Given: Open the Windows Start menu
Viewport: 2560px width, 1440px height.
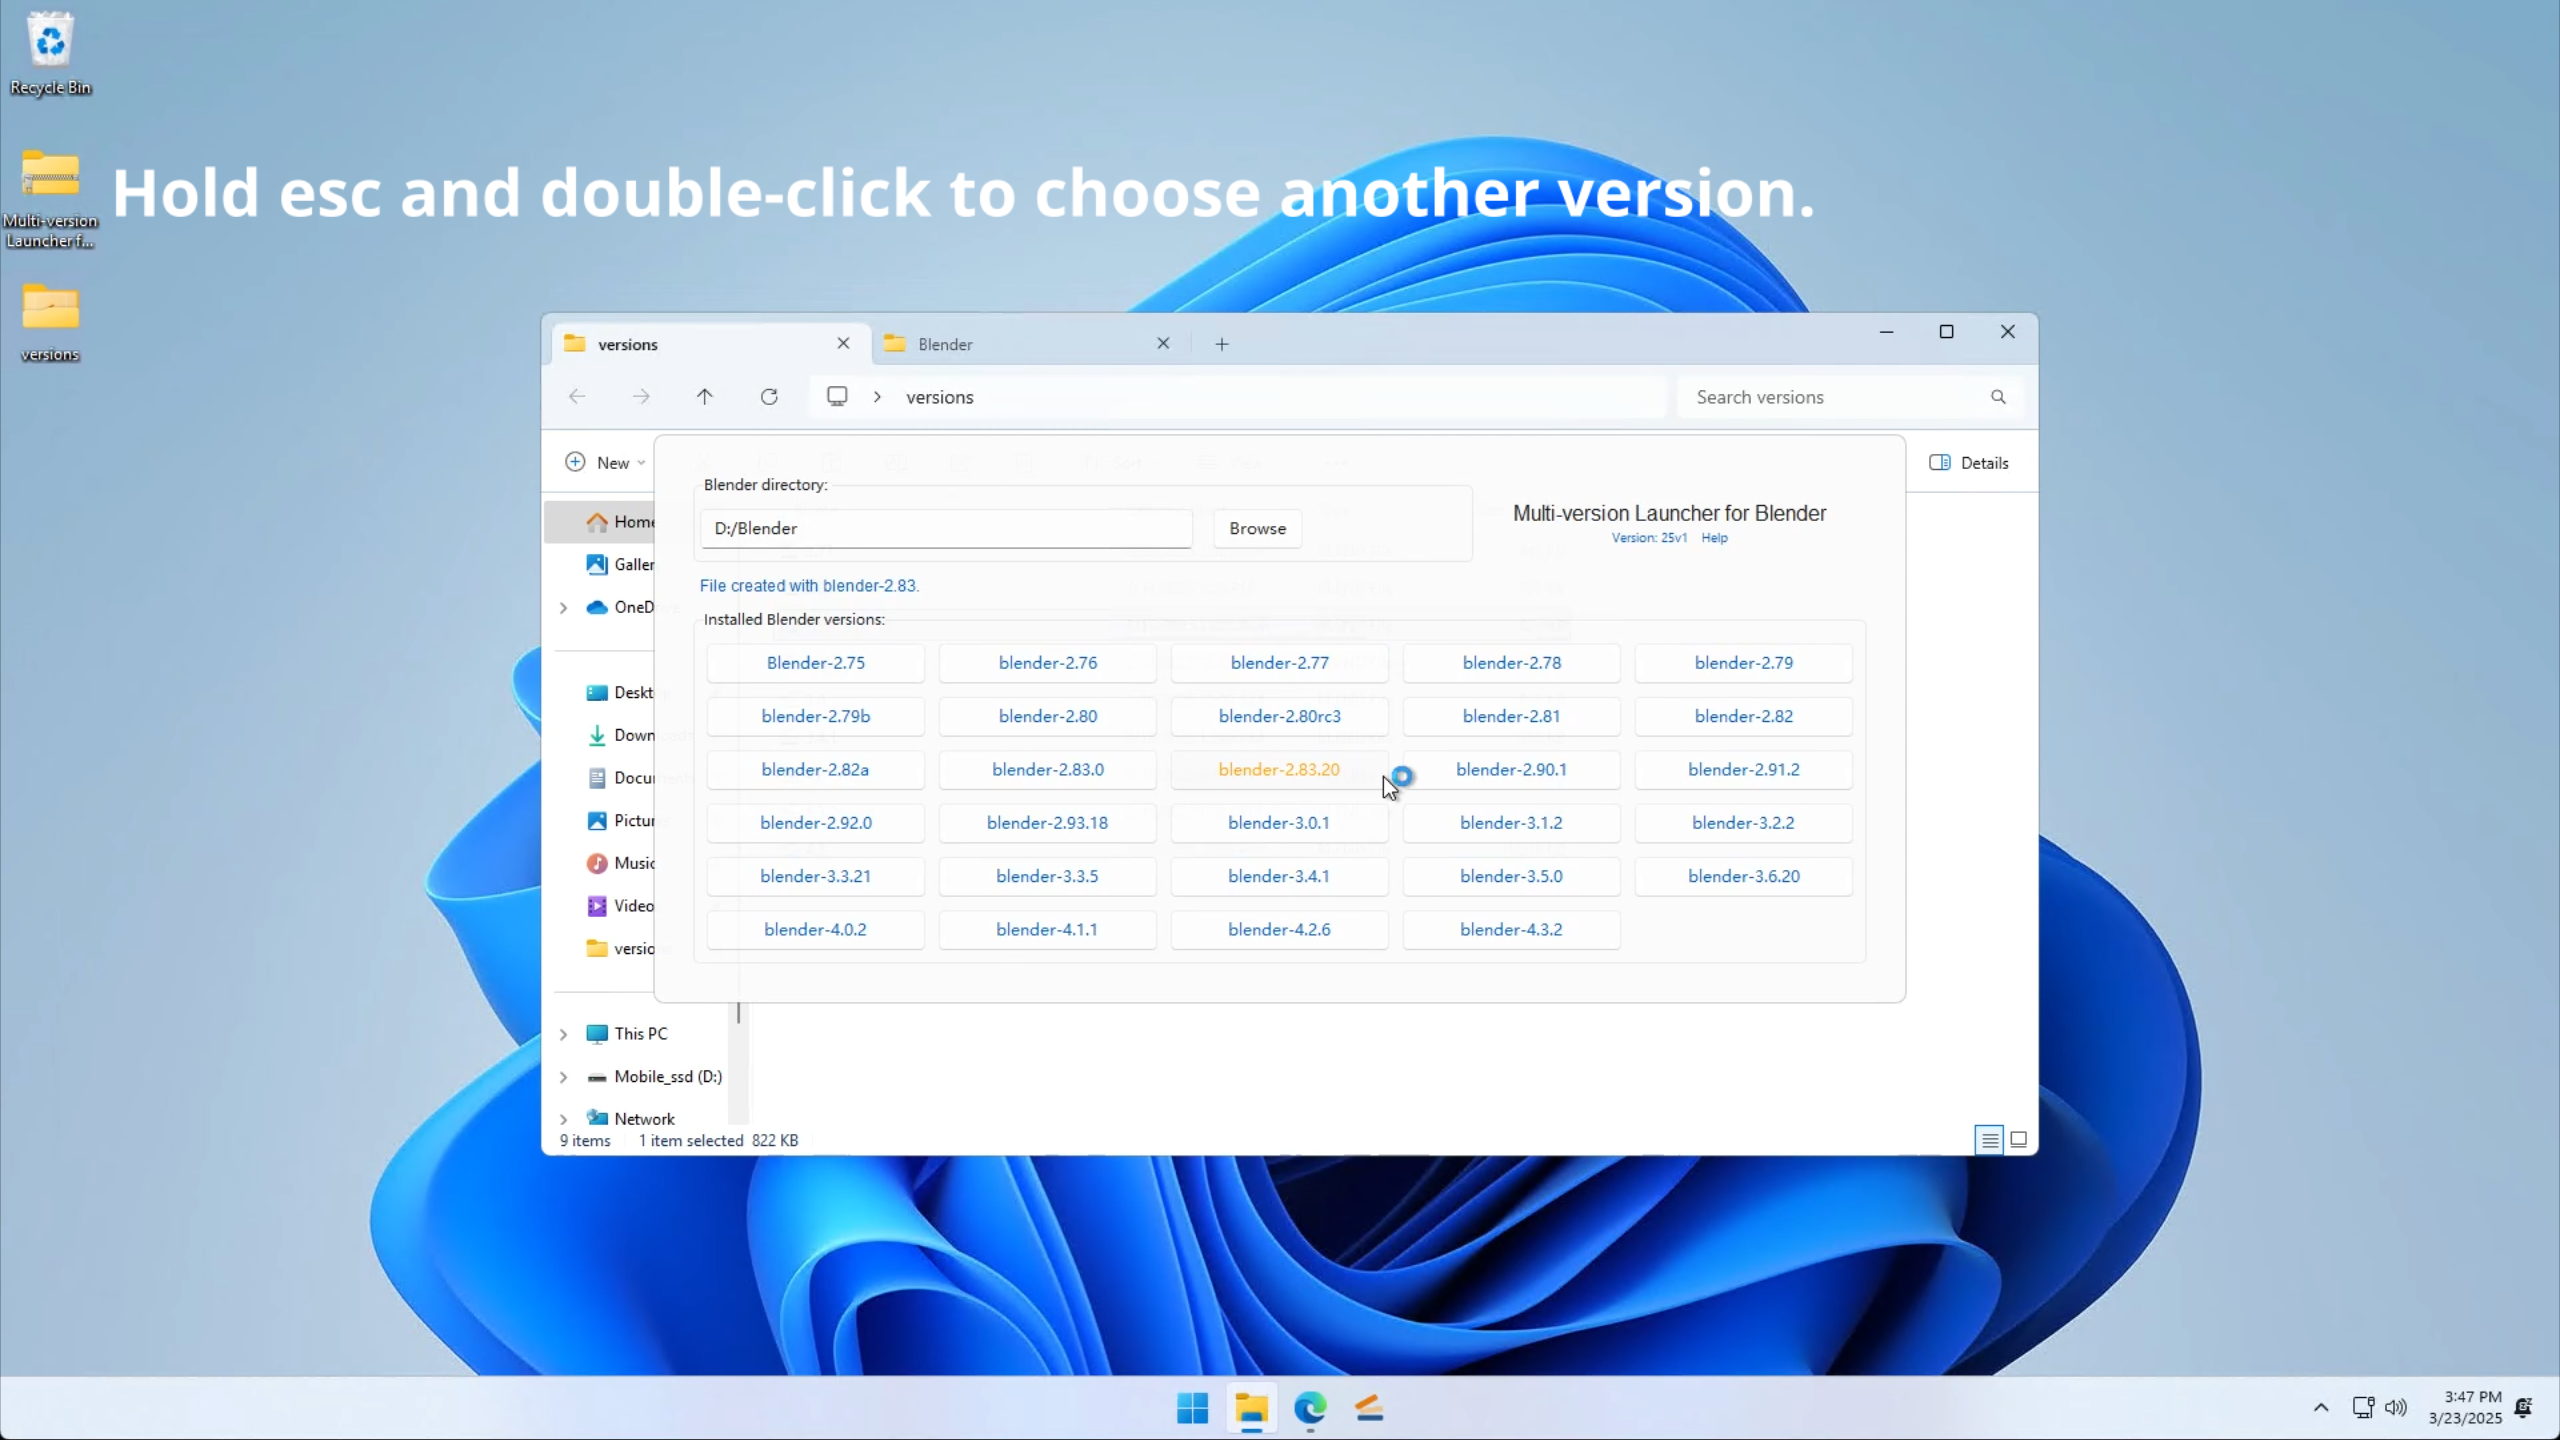Looking at the screenshot, I should tap(1192, 1408).
